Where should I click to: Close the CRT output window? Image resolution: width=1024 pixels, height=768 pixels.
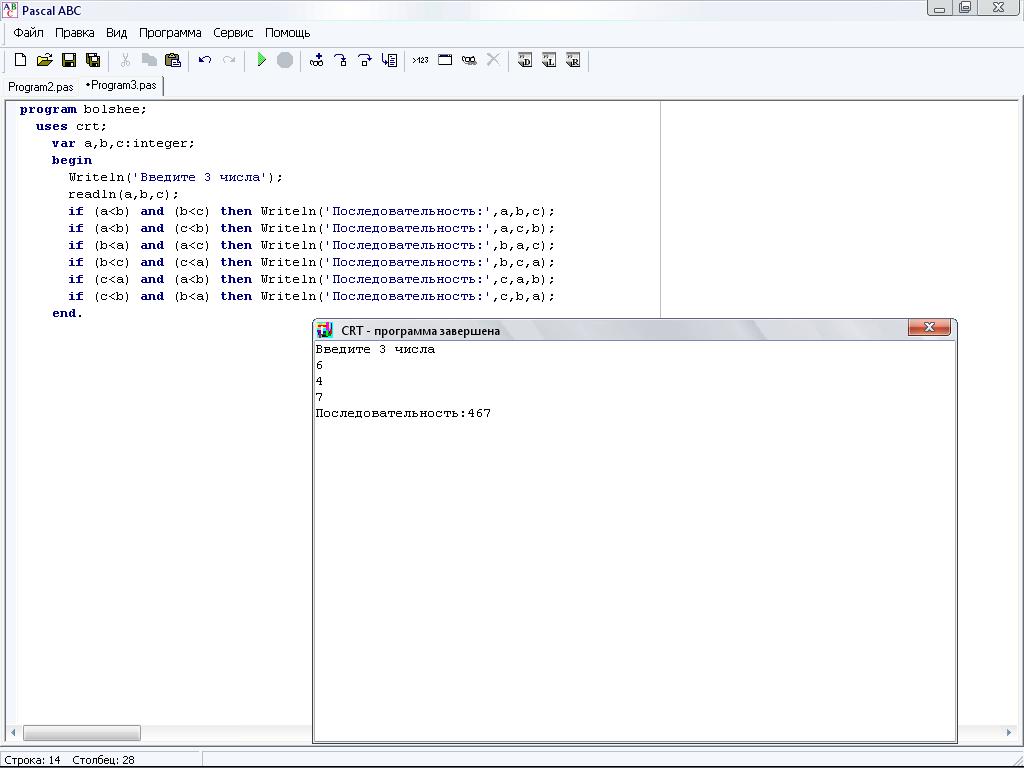click(x=929, y=328)
